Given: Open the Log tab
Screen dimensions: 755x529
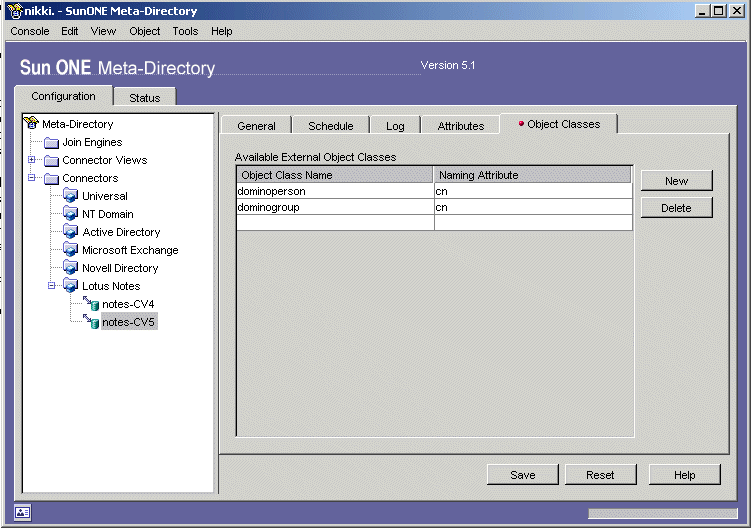Looking at the screenshot, I should [395, 126].
